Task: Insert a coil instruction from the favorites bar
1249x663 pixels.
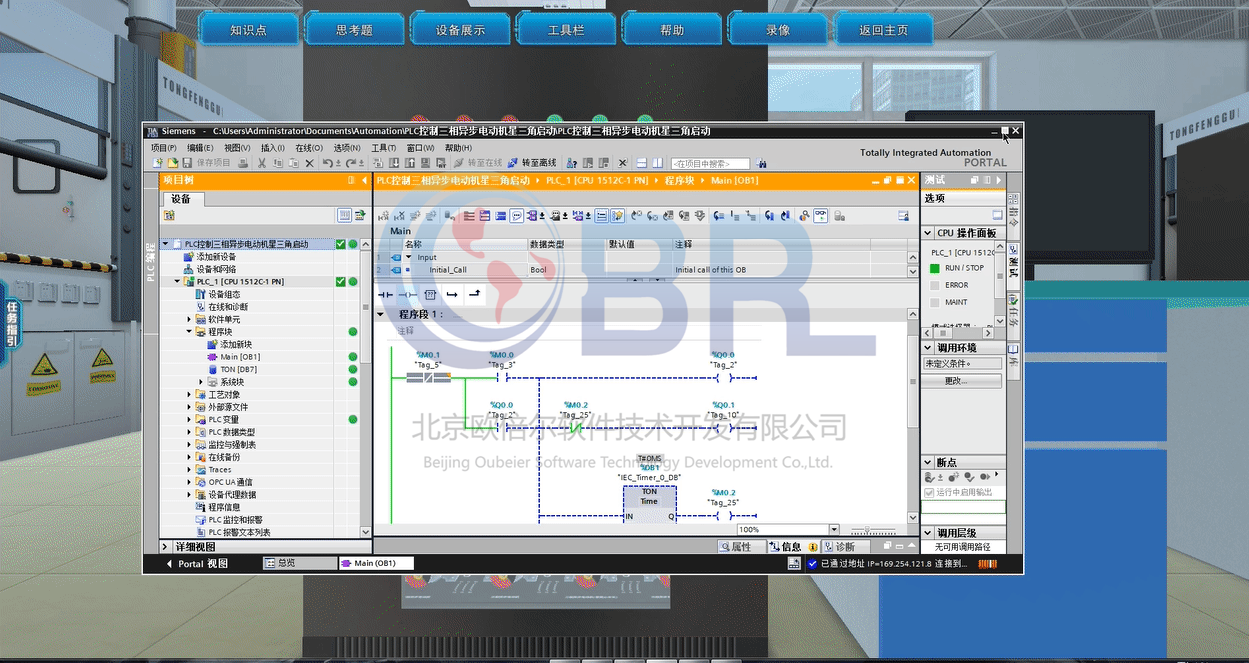Action: pyautogui.click(x=408, y=295)
